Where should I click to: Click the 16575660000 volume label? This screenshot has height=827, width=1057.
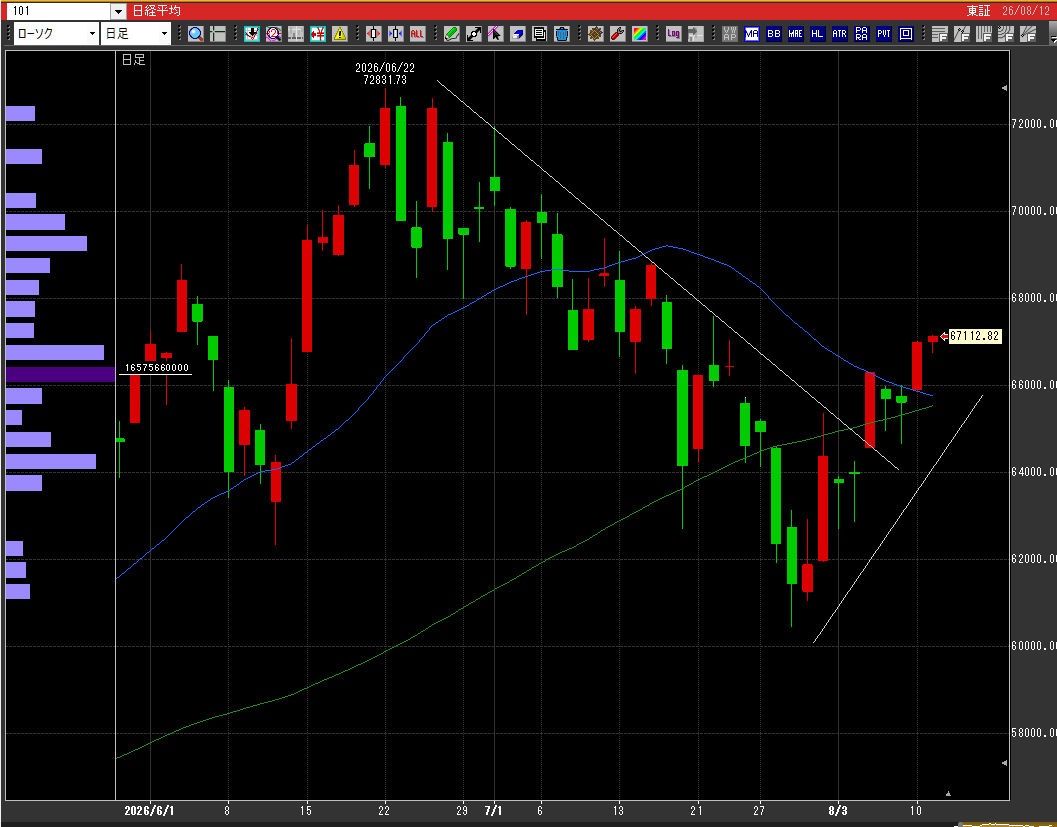coord(156,368)
